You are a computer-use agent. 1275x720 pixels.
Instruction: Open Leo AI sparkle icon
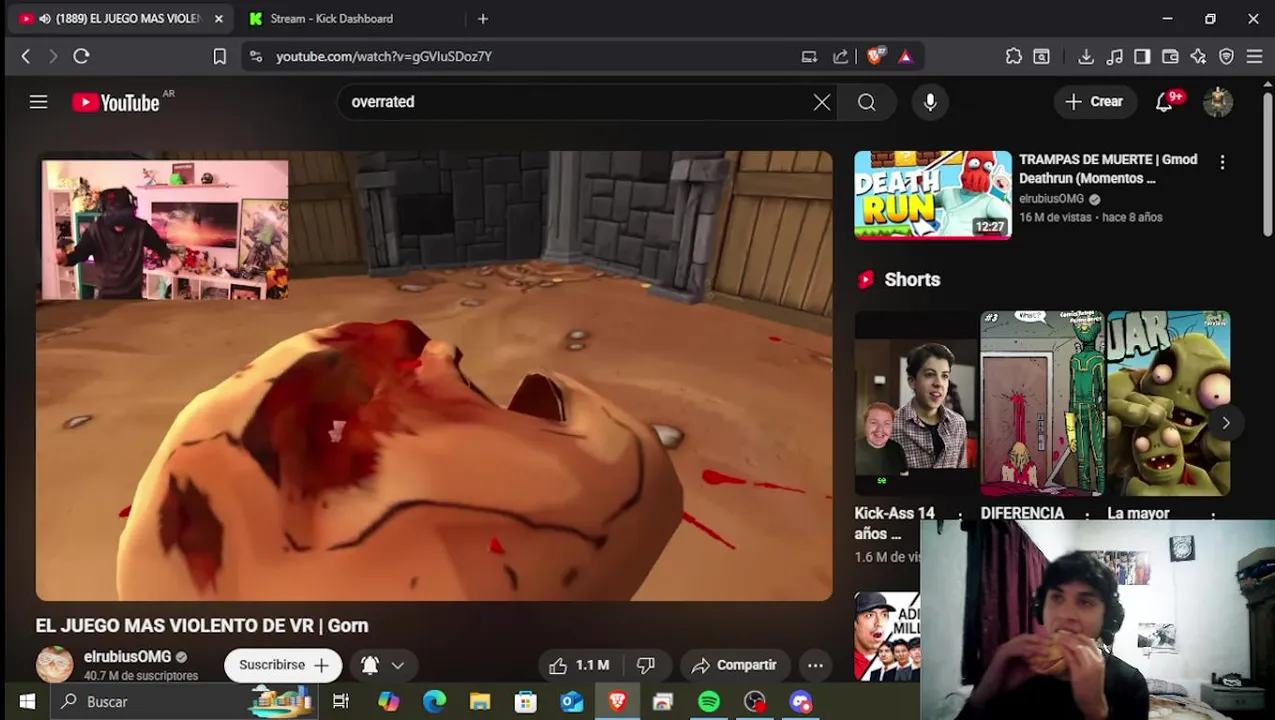1198,56
